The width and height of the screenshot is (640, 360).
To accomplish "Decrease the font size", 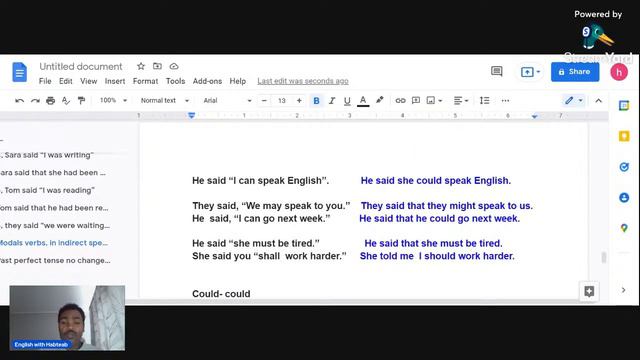I will point(264,100).
